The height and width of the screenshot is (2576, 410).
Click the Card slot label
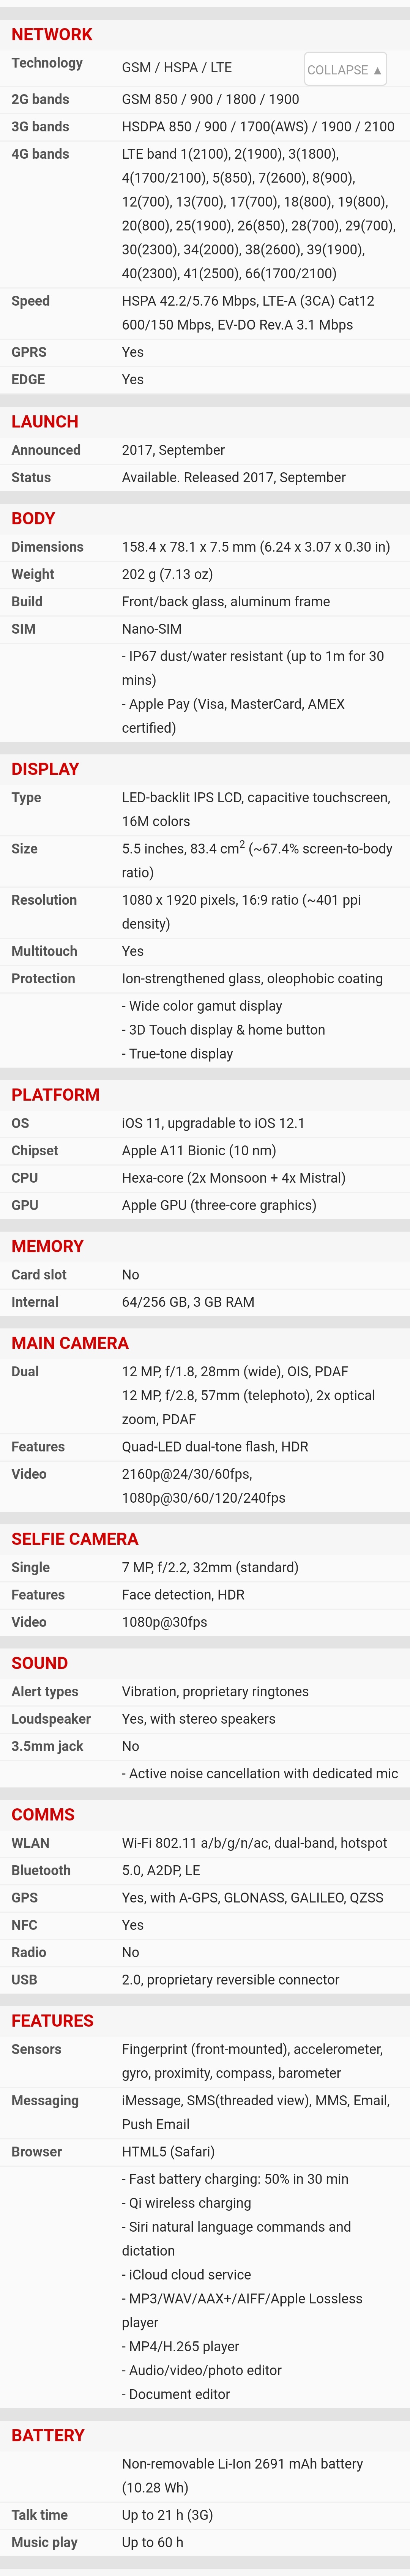39,1275
